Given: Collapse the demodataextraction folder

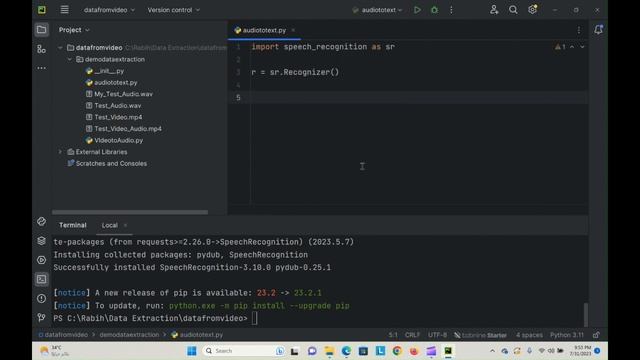Looking at the screenshot, I should (69, 59).
